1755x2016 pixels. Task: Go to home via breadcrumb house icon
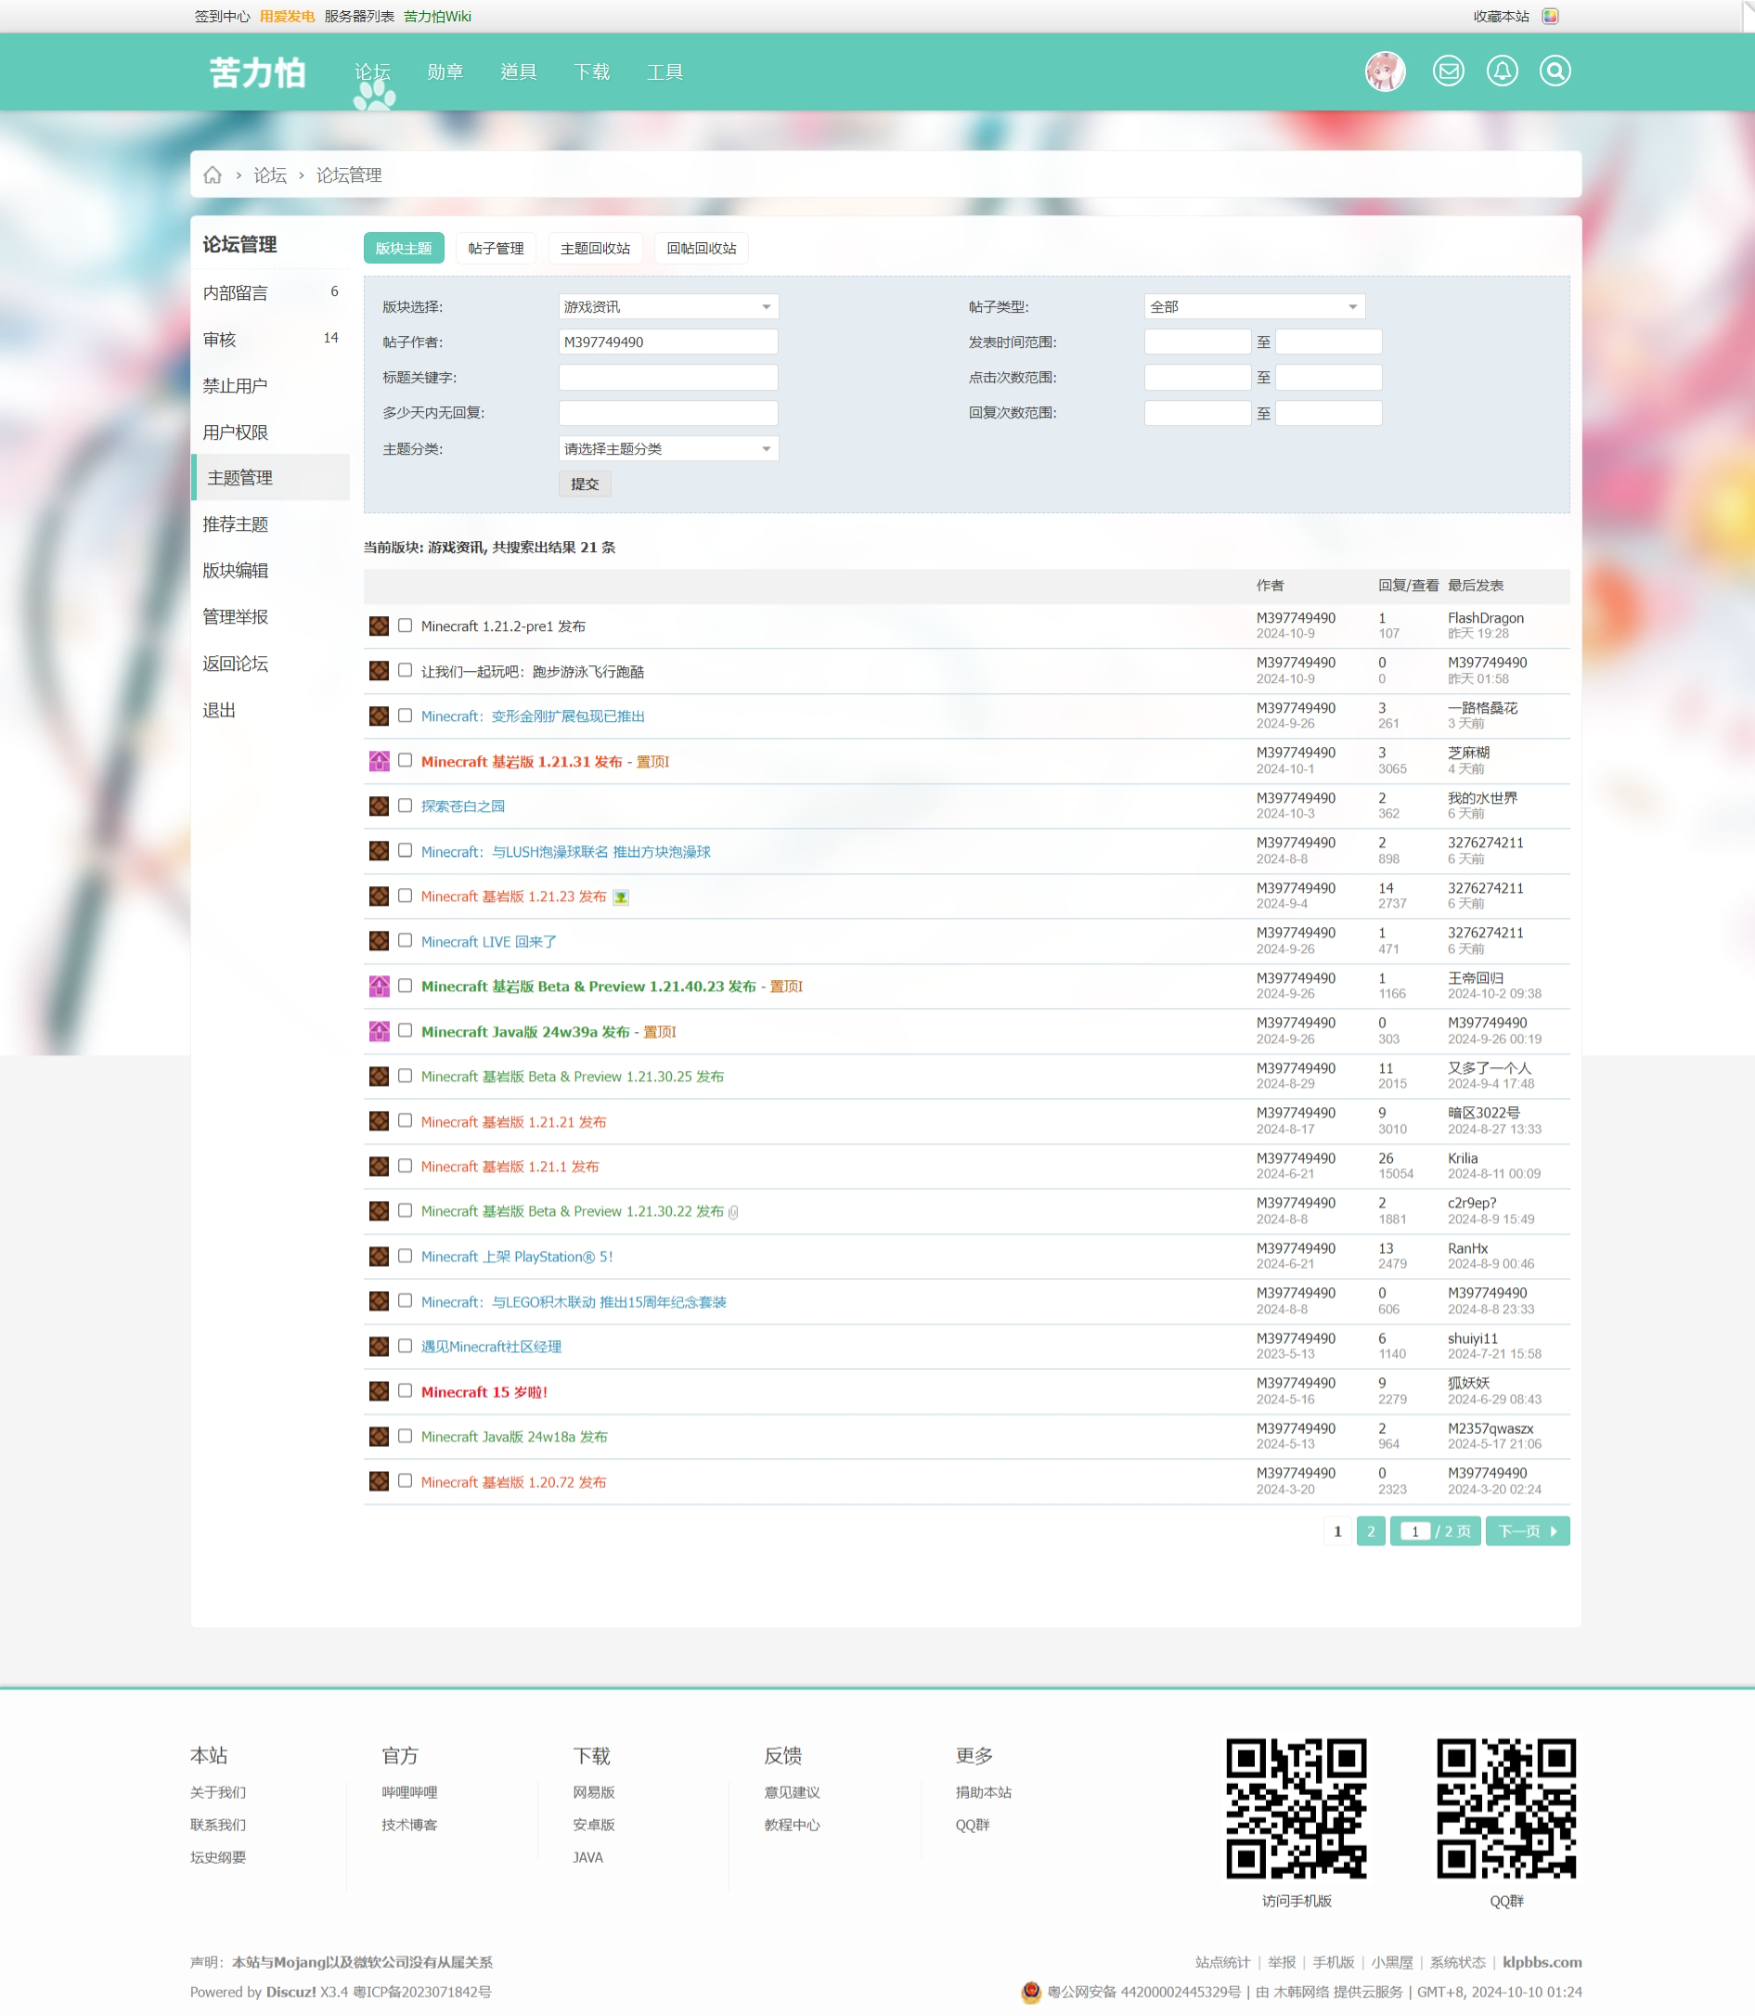pos(212,175)
